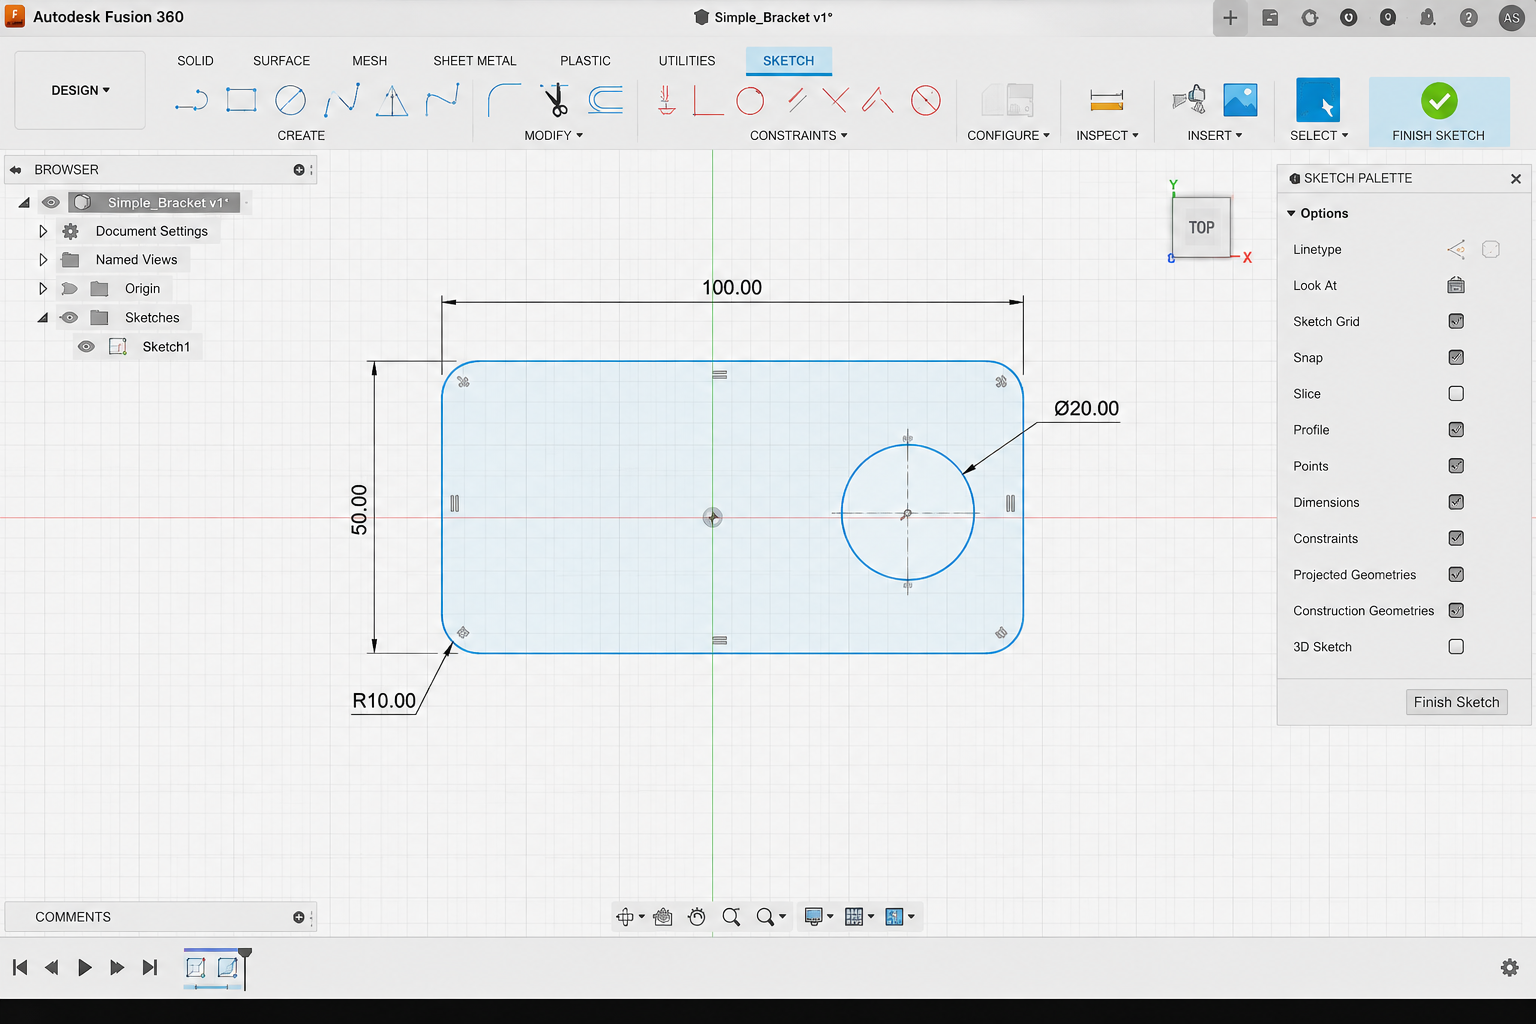Open the save file icon
The image size is (1536, 1024).
pyautogui.click(x=1270, y=17)
